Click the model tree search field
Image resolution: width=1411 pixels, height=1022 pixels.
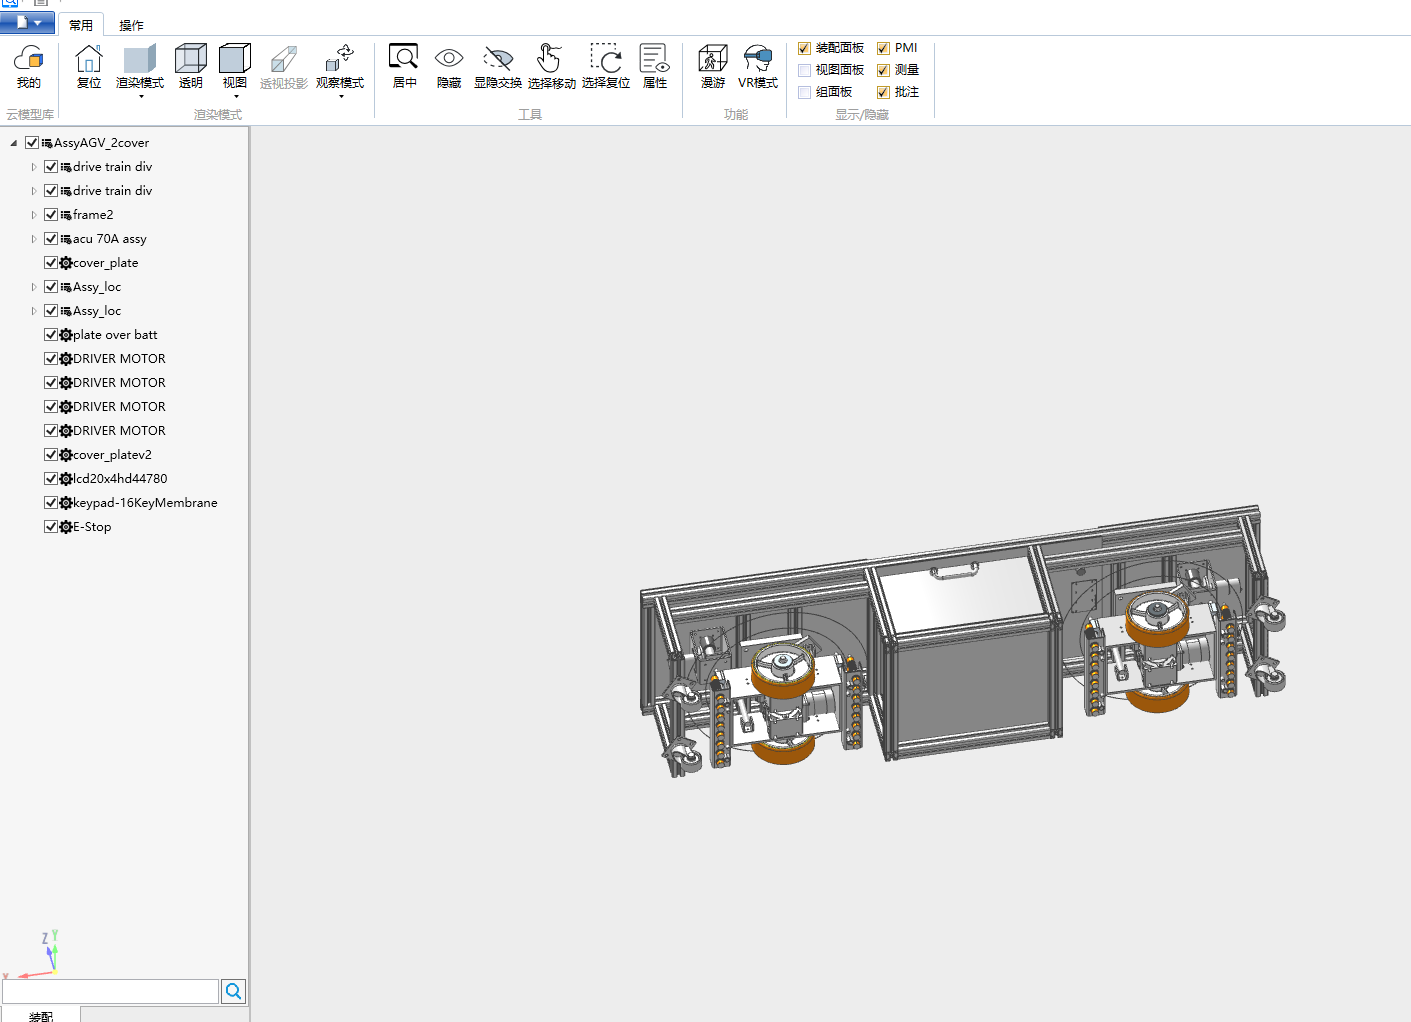point(110,991)
